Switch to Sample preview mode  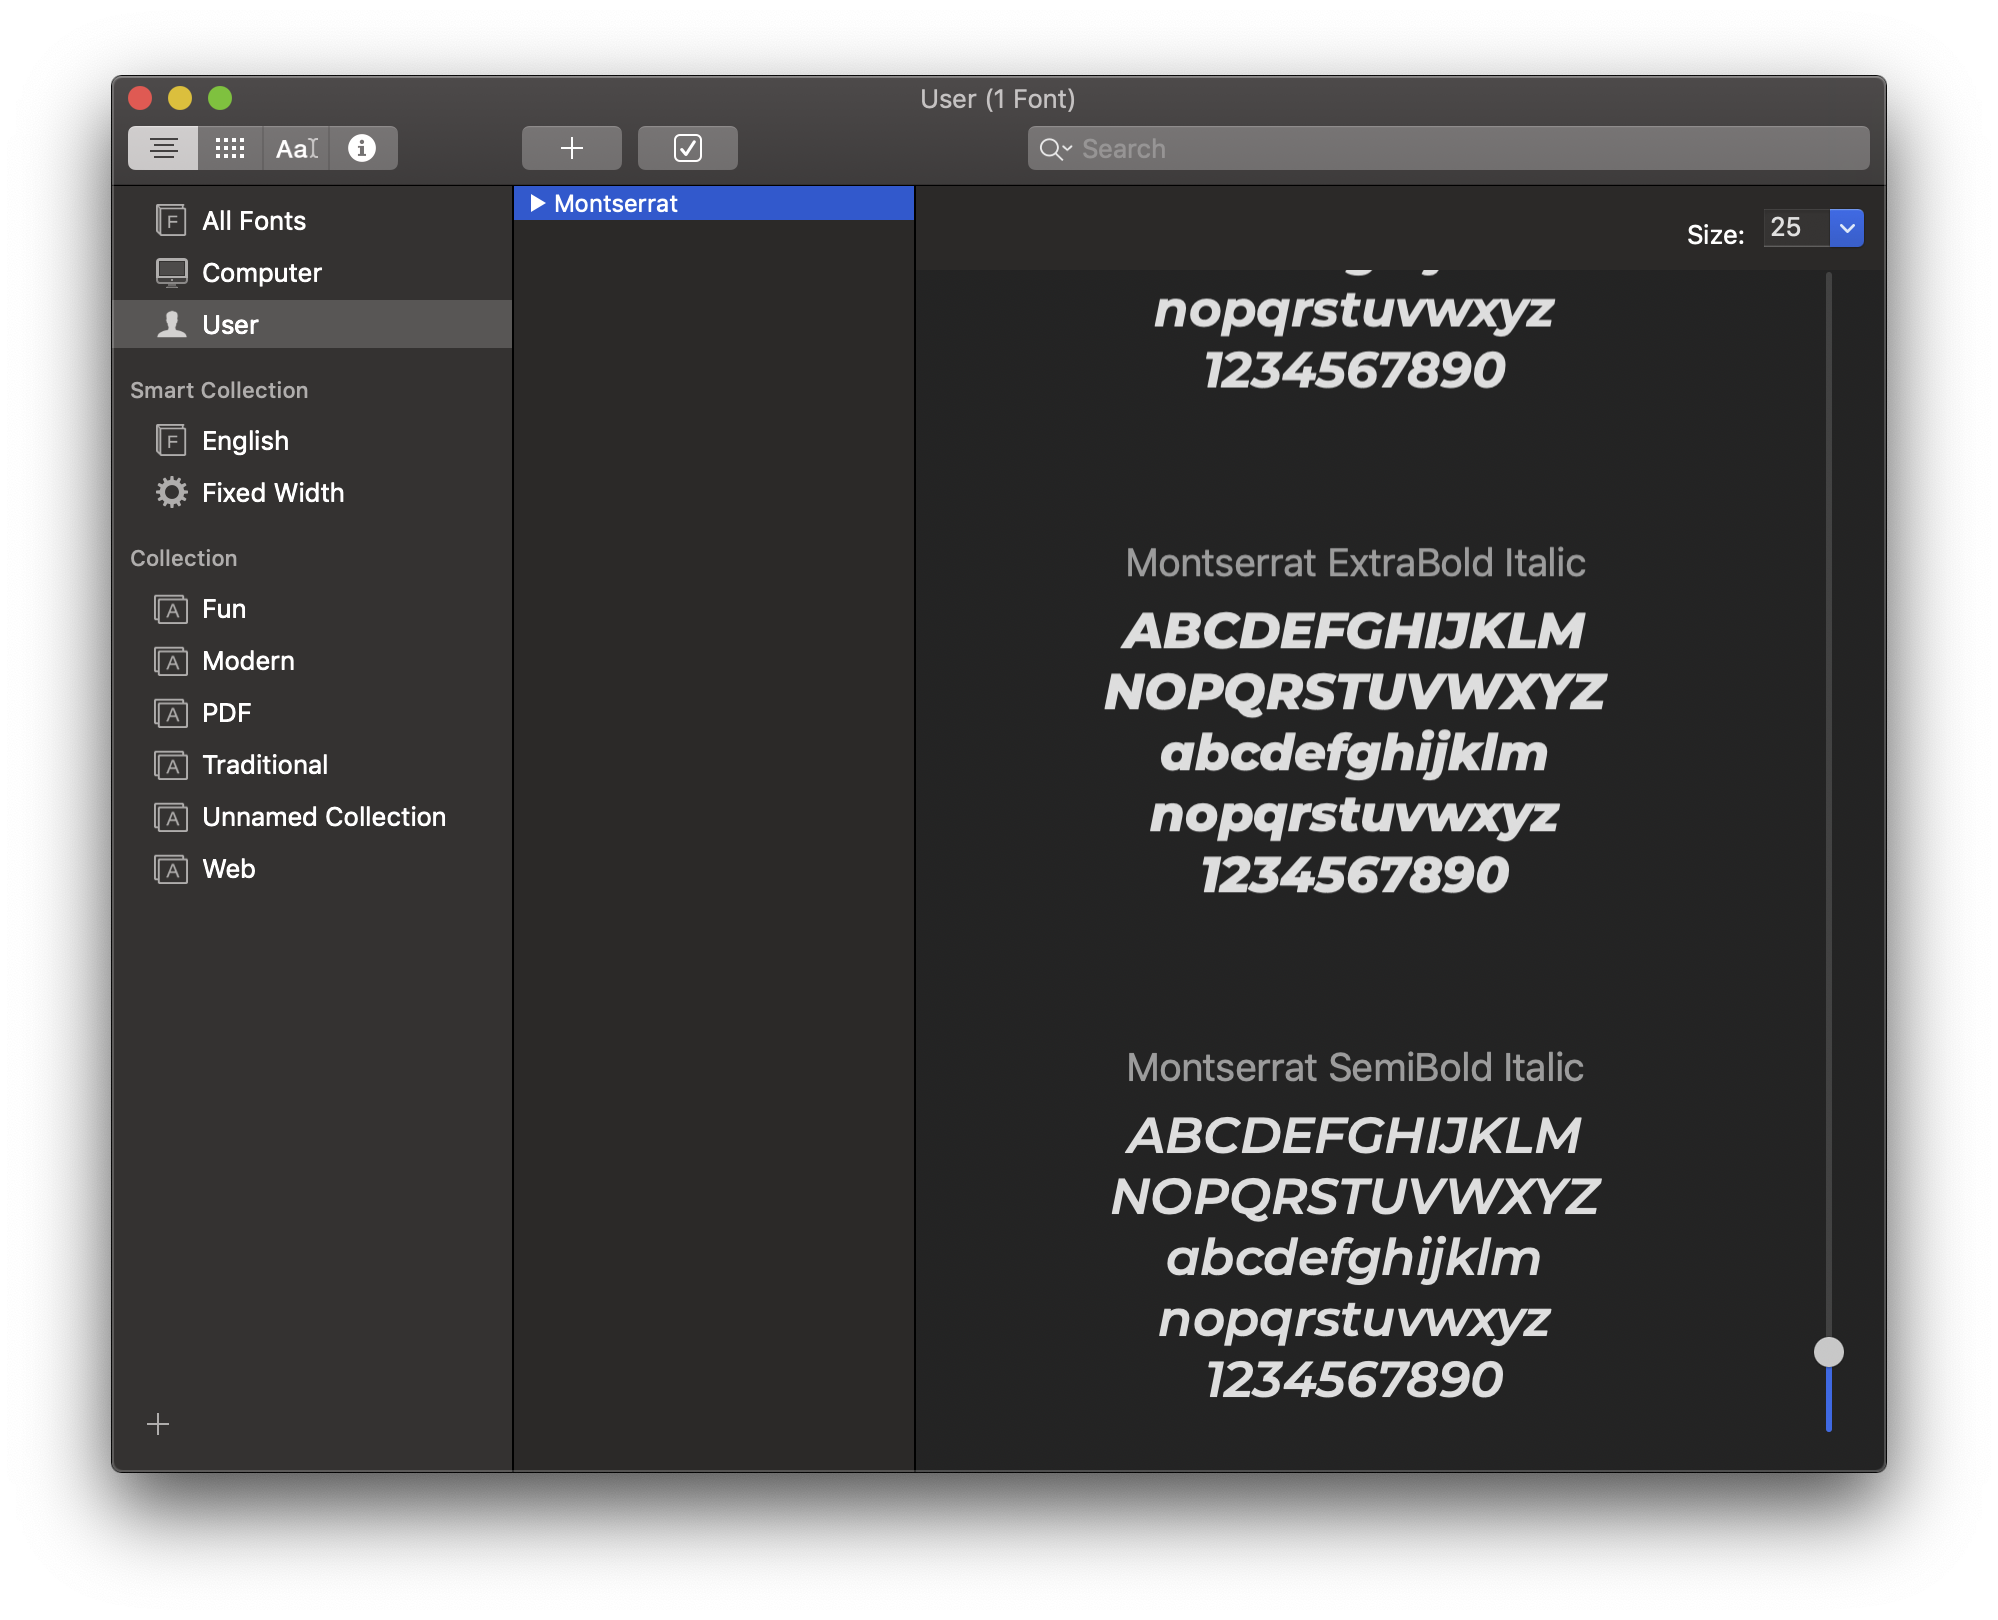[163, 148]
